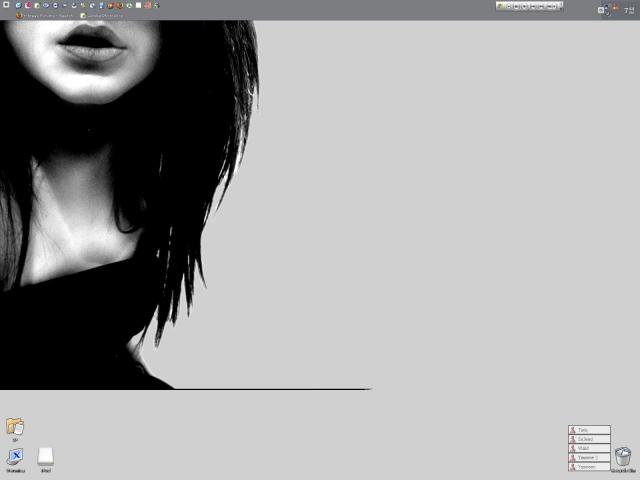Click the system tray clock
640x480 pixels.
[629, 10]
